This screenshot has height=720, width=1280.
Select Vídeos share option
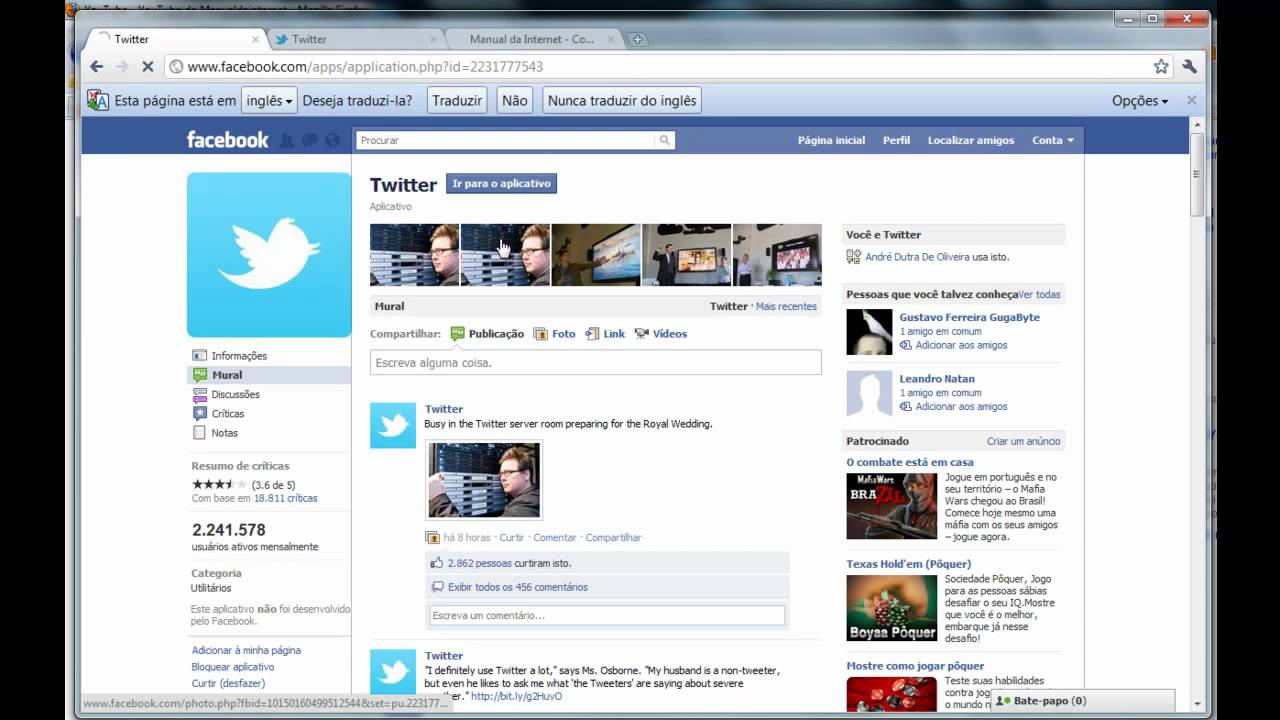point(661,334)
